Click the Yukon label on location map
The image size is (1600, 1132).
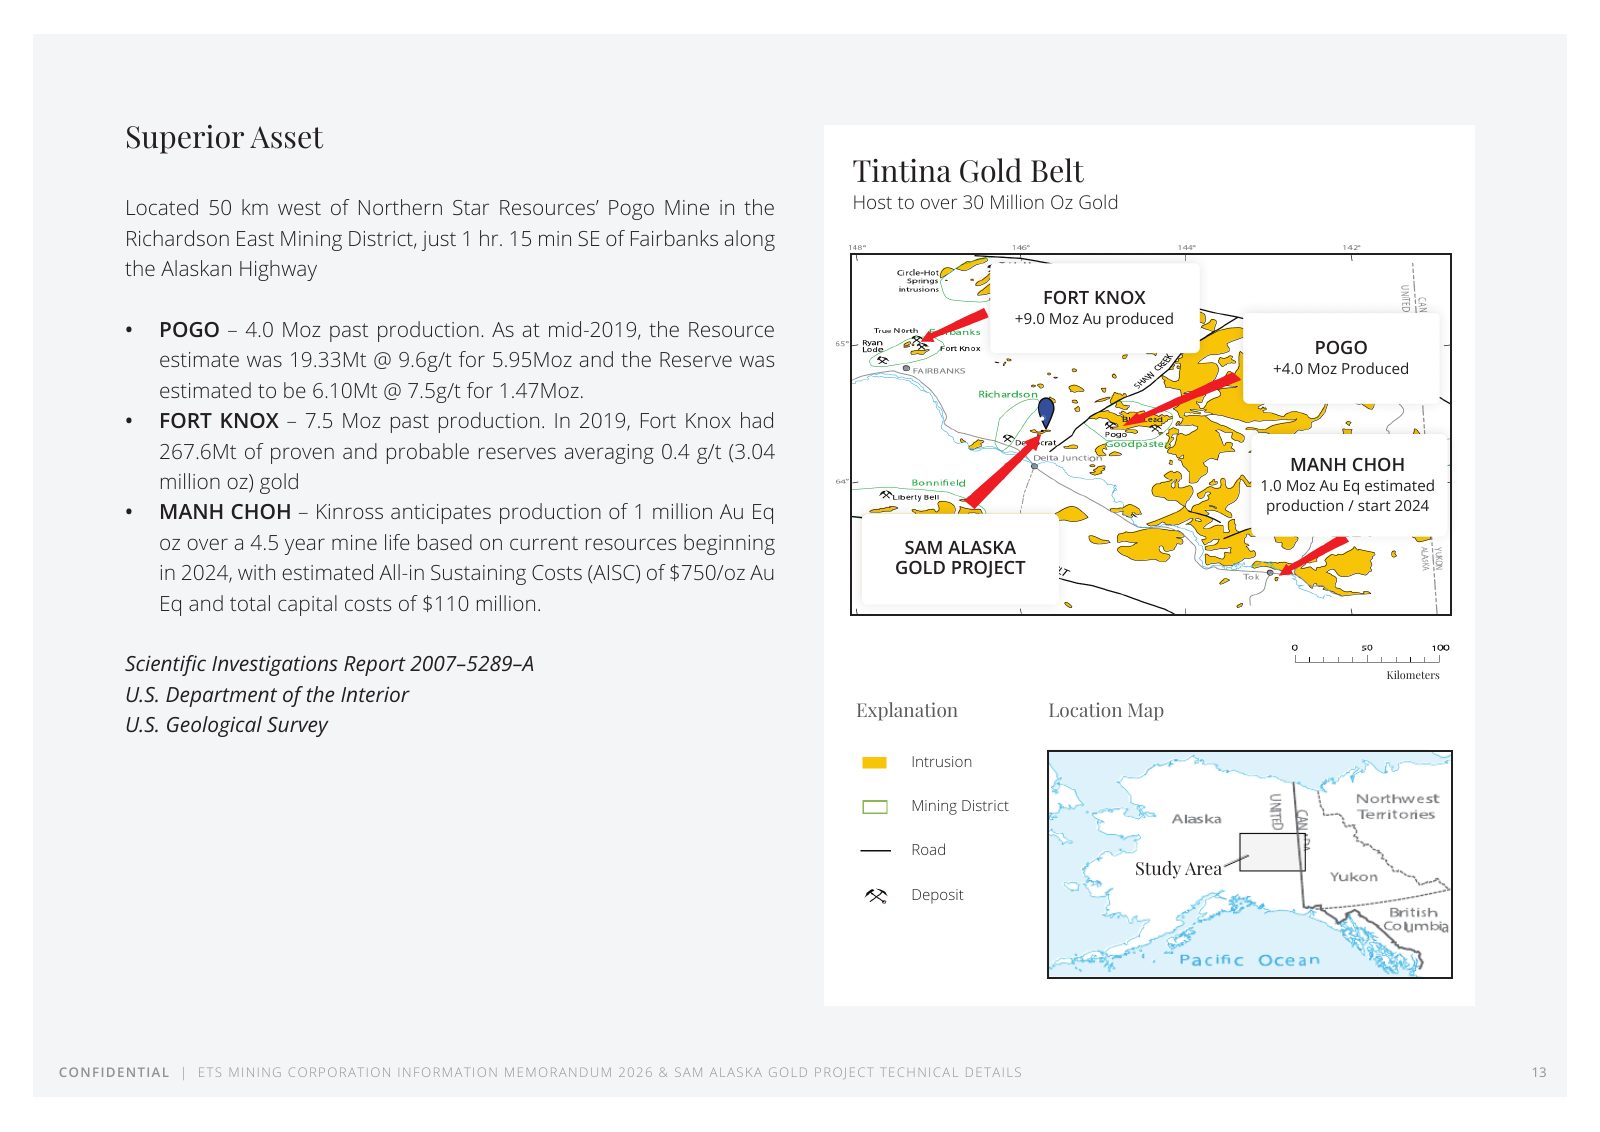(1353, 877)
